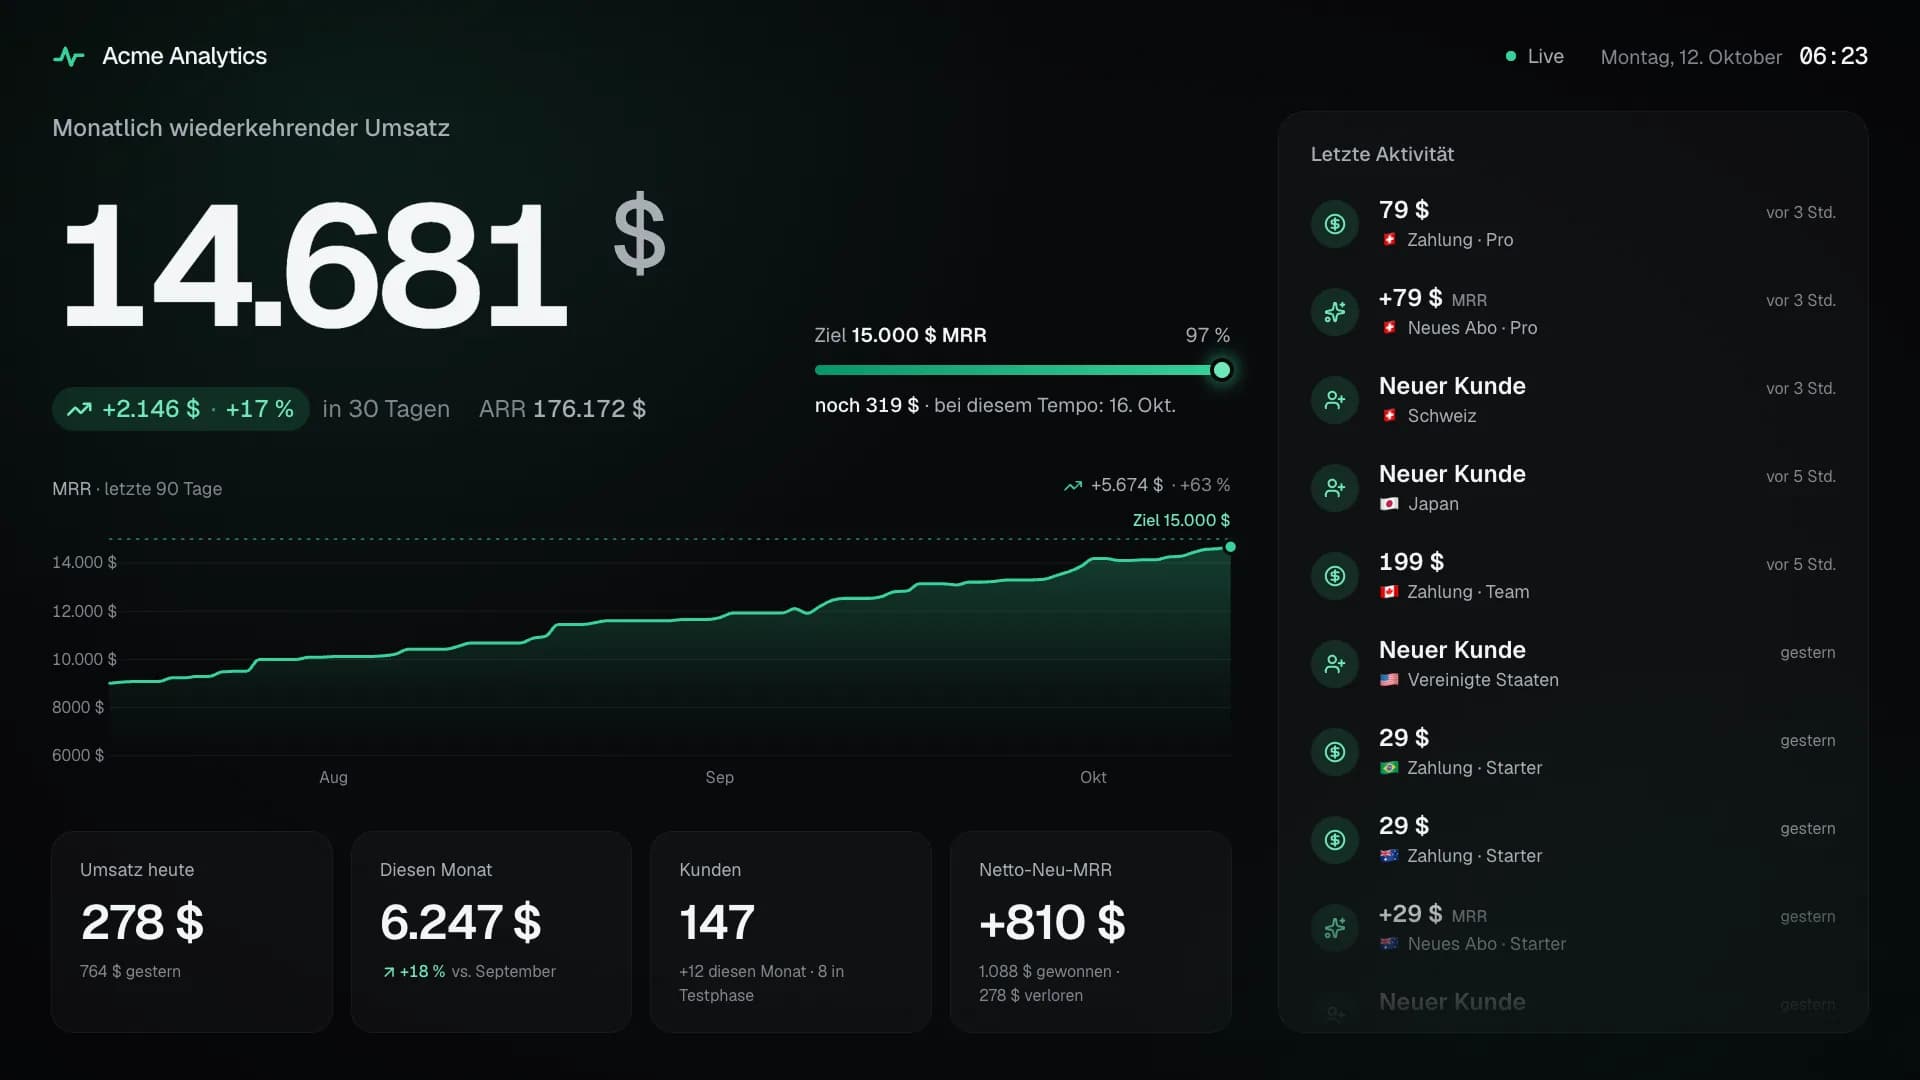Click the green Live status dot

click(1511, 56)
